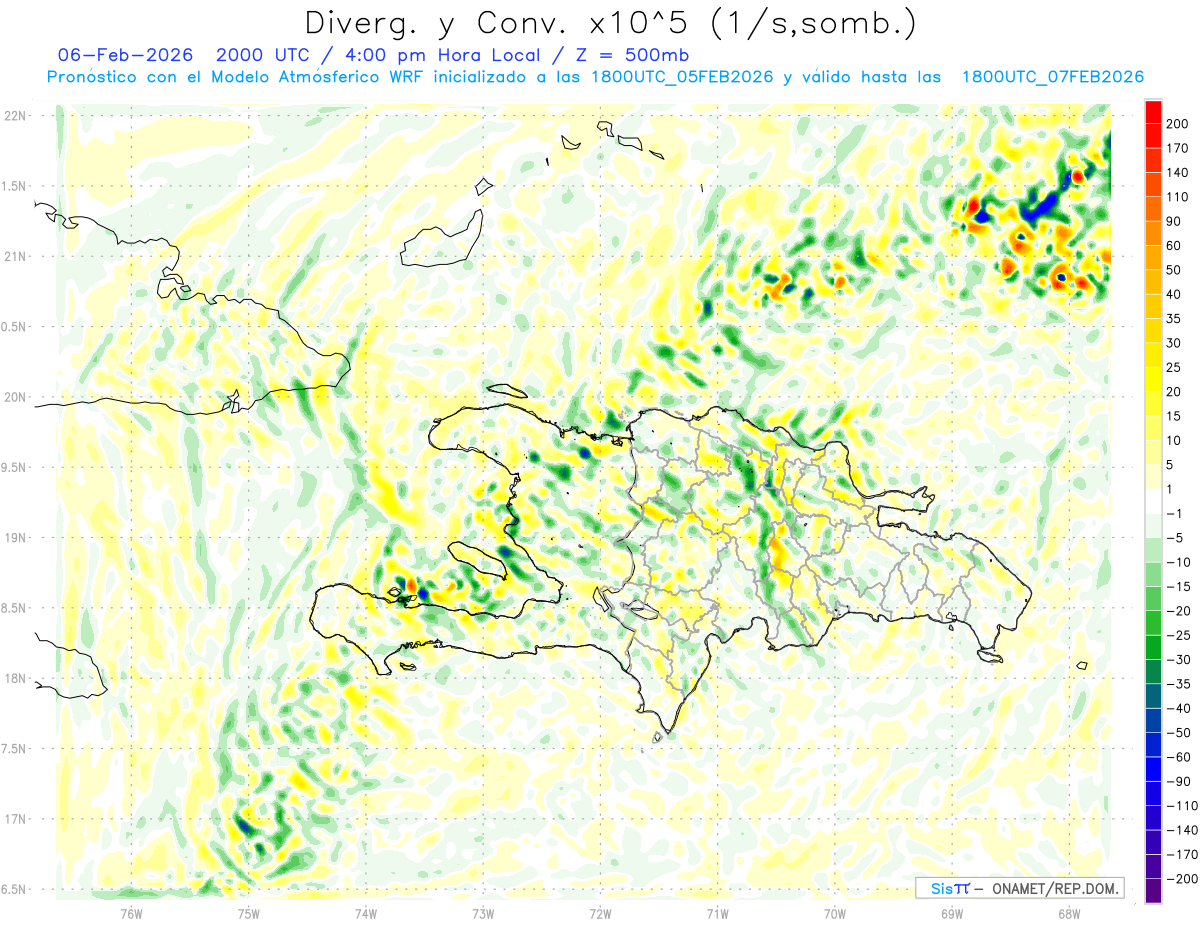Click the '71W' longitude label
This screenshot has height=927, width=1200.
point(717,912)
